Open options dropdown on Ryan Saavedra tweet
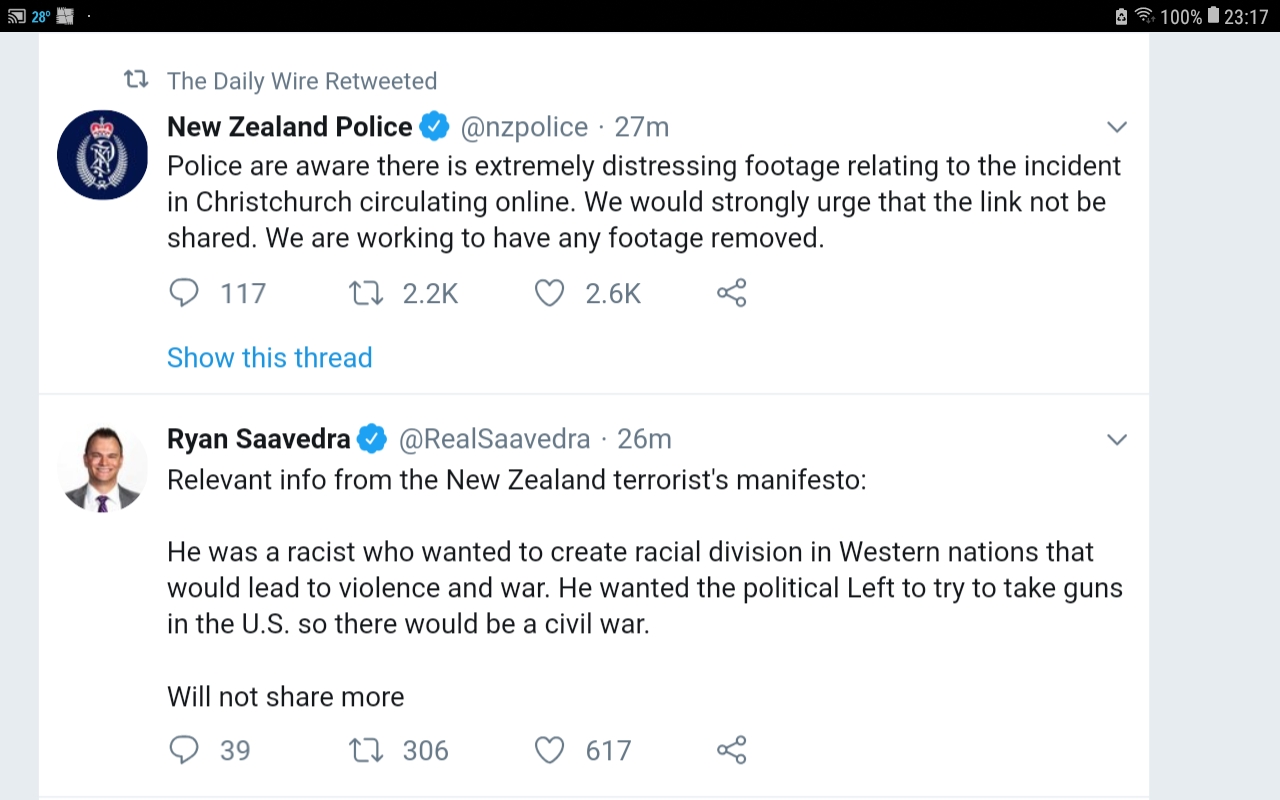The width and height of the screenshot is (1280, 800). click(1117, 439)
